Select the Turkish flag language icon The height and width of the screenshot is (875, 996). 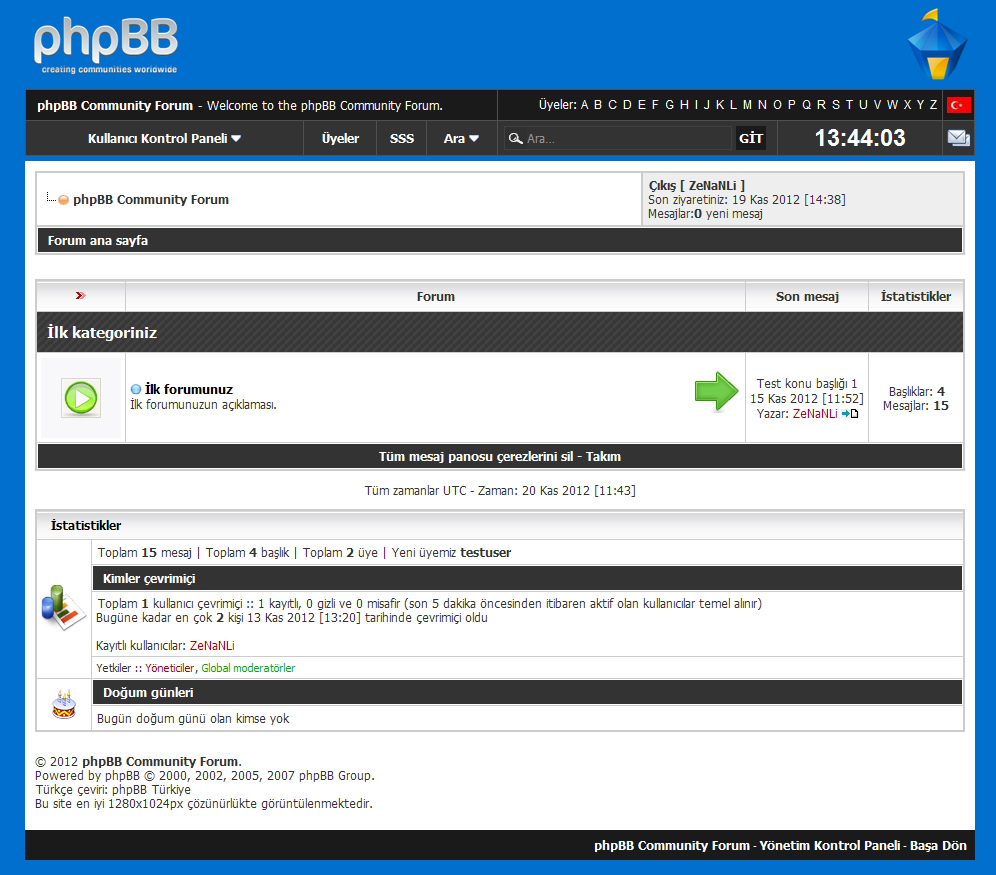[958, 105]
